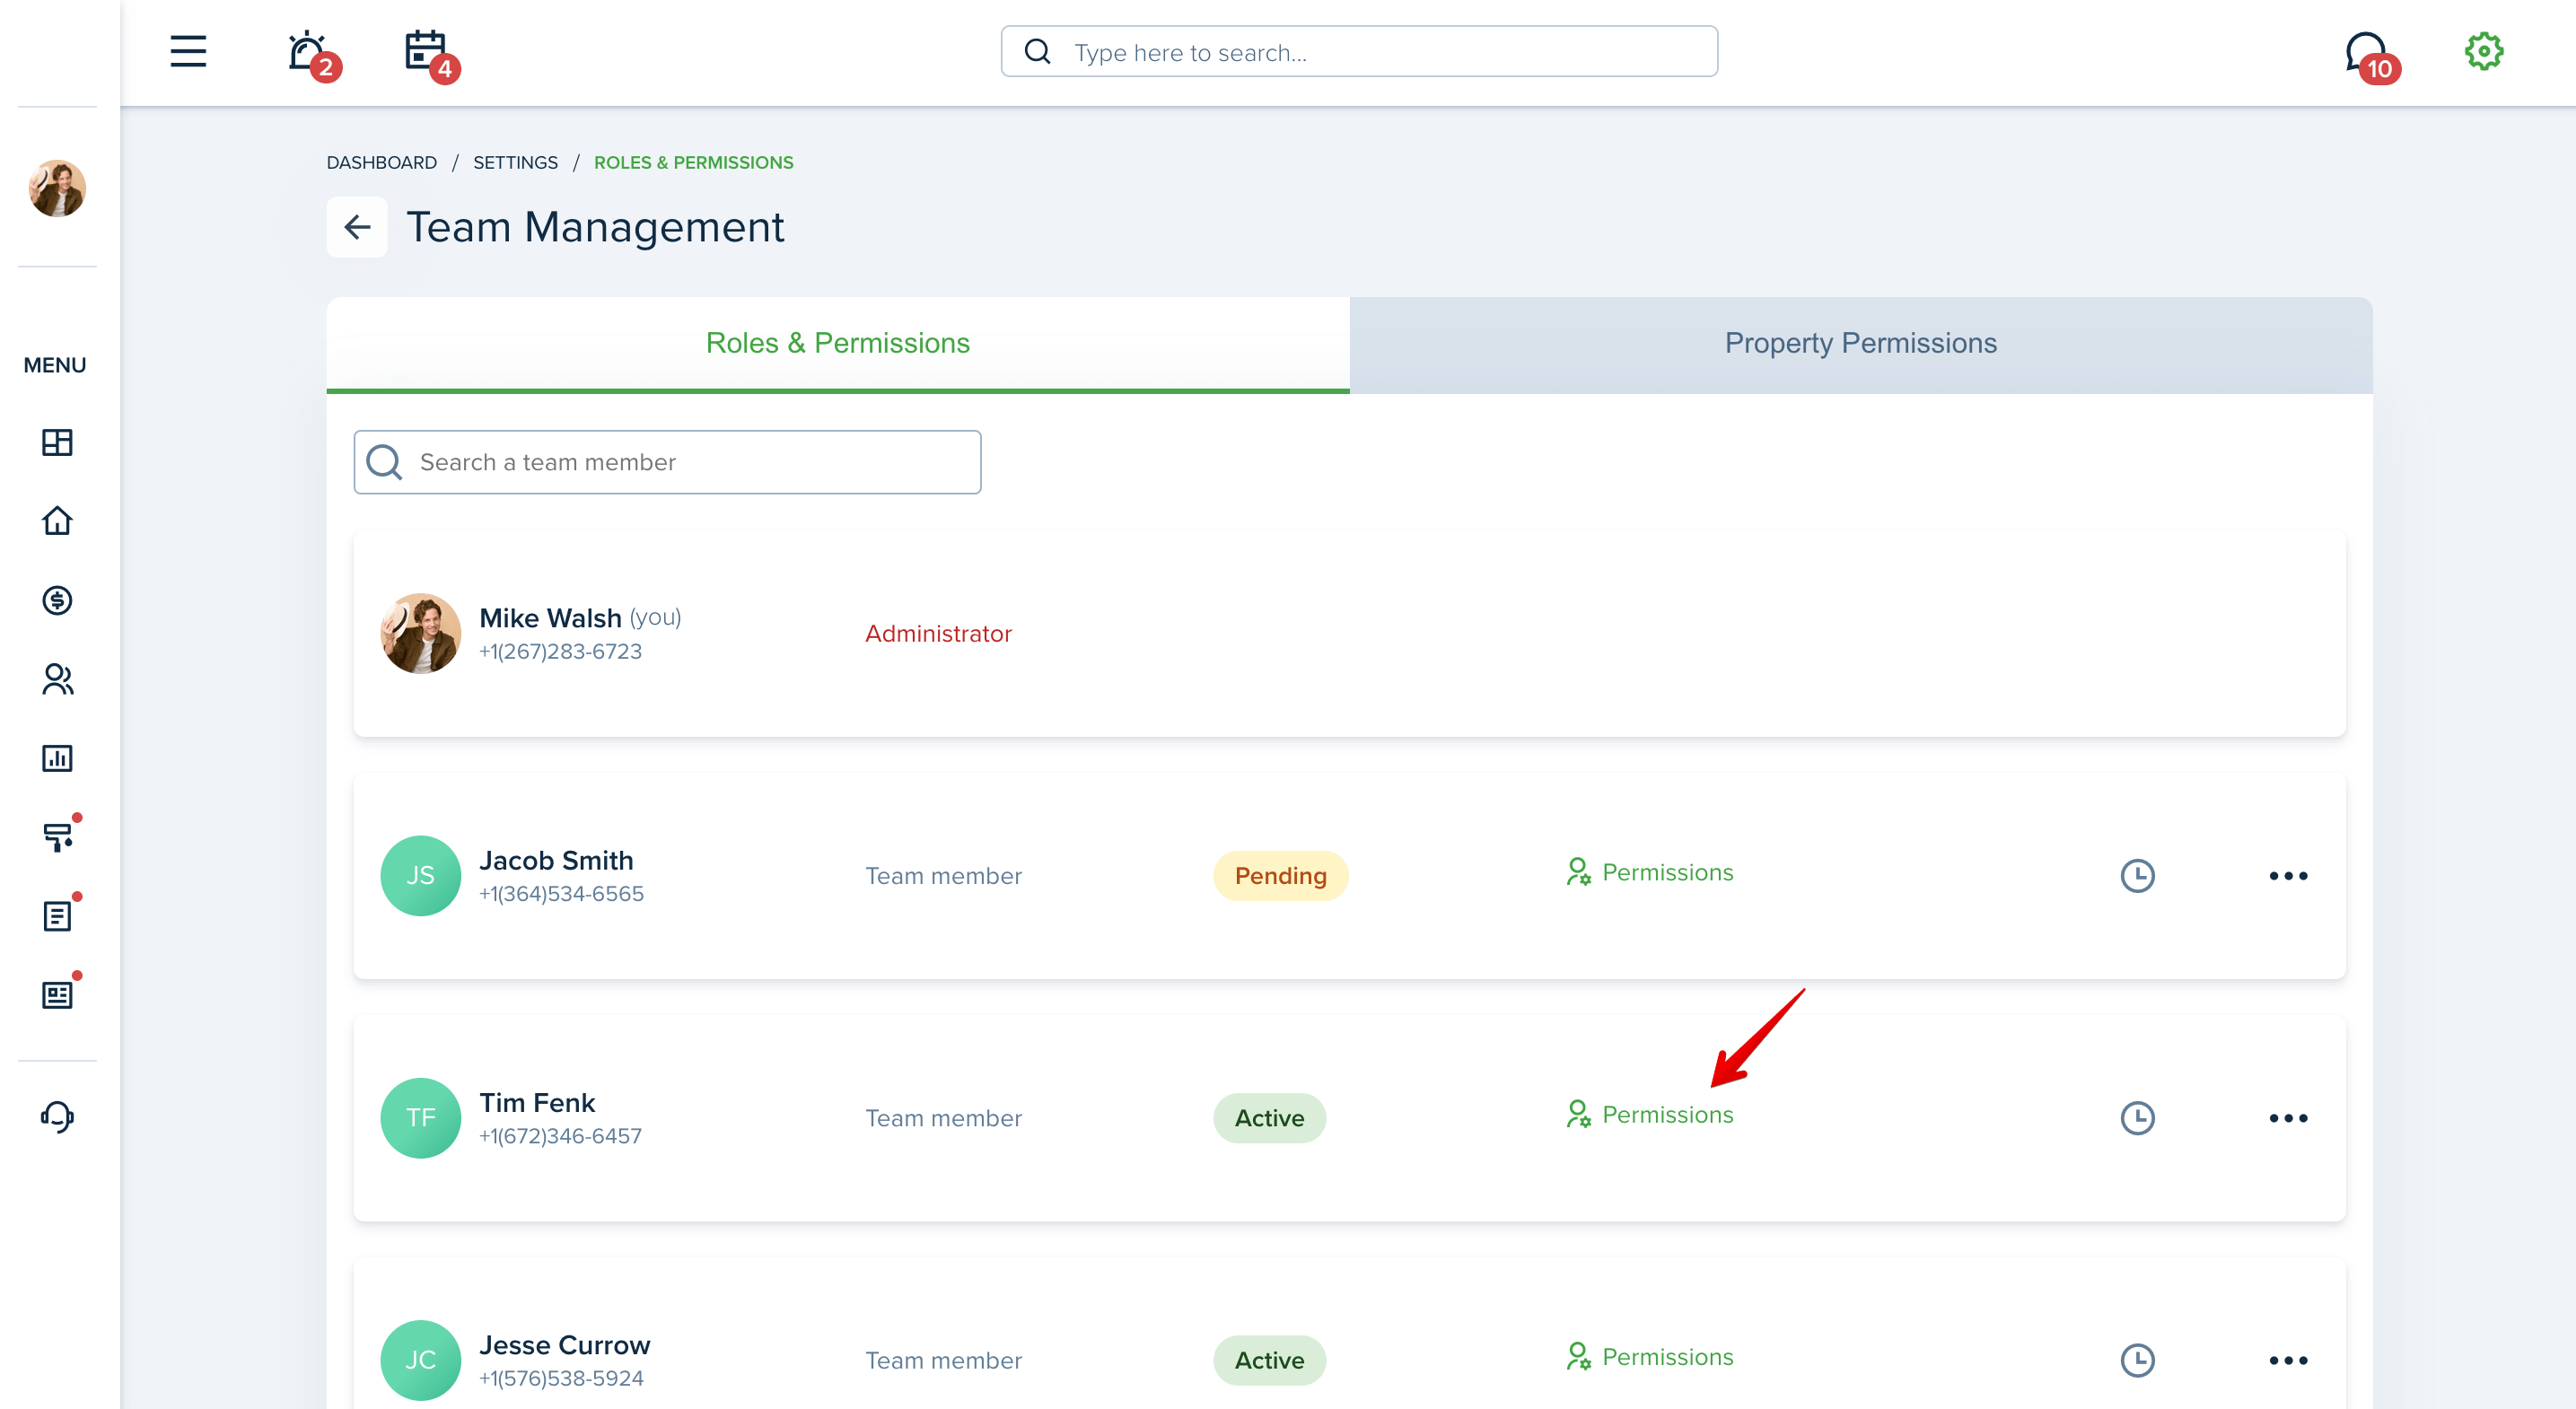Click Mike Walsh's profile photo
This screenshot has width=2576, height=1409.
[x=420, y=633]
